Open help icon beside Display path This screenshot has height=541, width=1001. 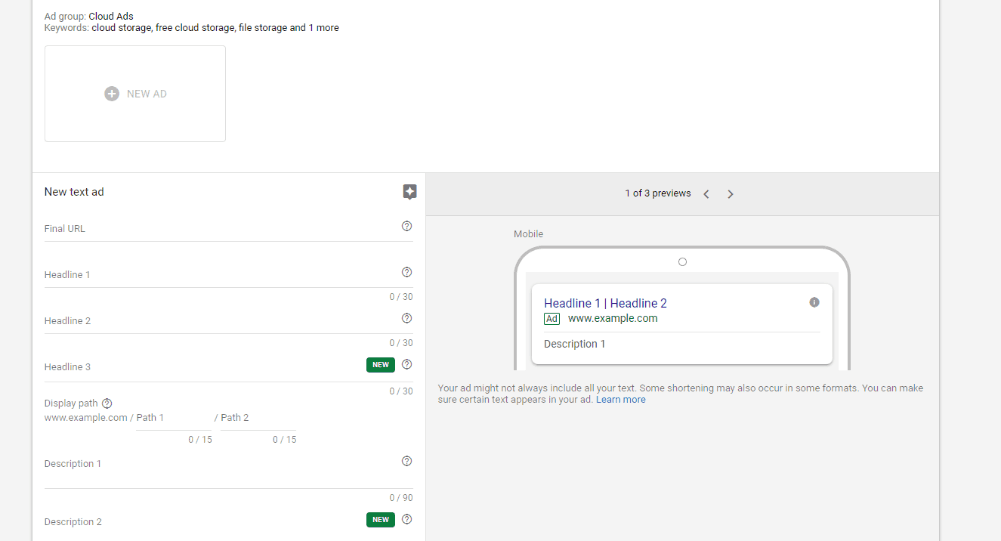coord(107,403)
